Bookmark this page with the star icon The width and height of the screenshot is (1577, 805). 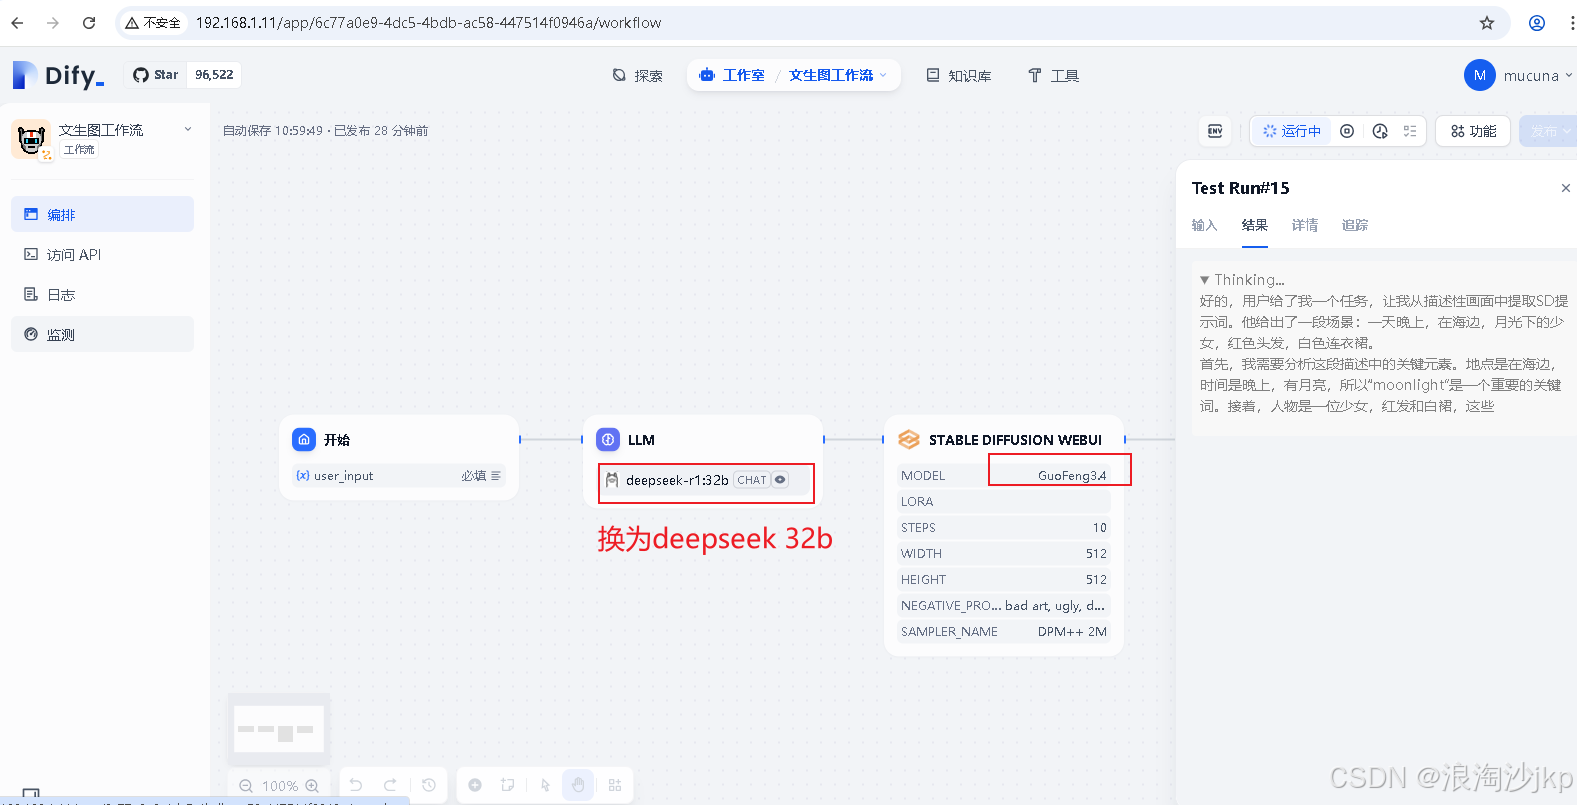1487,23
